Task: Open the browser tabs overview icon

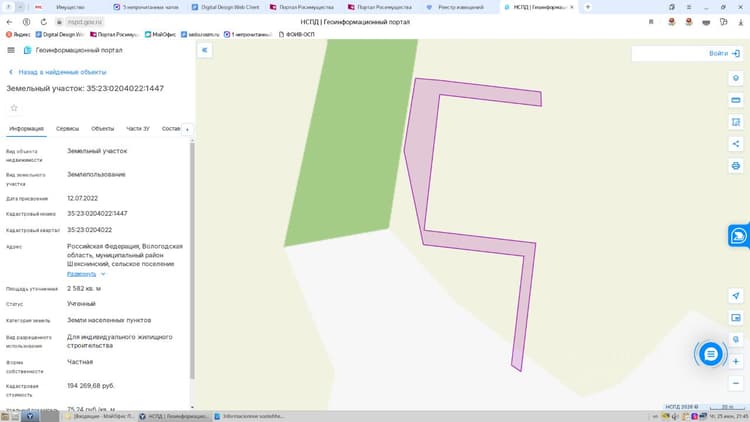Action: 672,7
